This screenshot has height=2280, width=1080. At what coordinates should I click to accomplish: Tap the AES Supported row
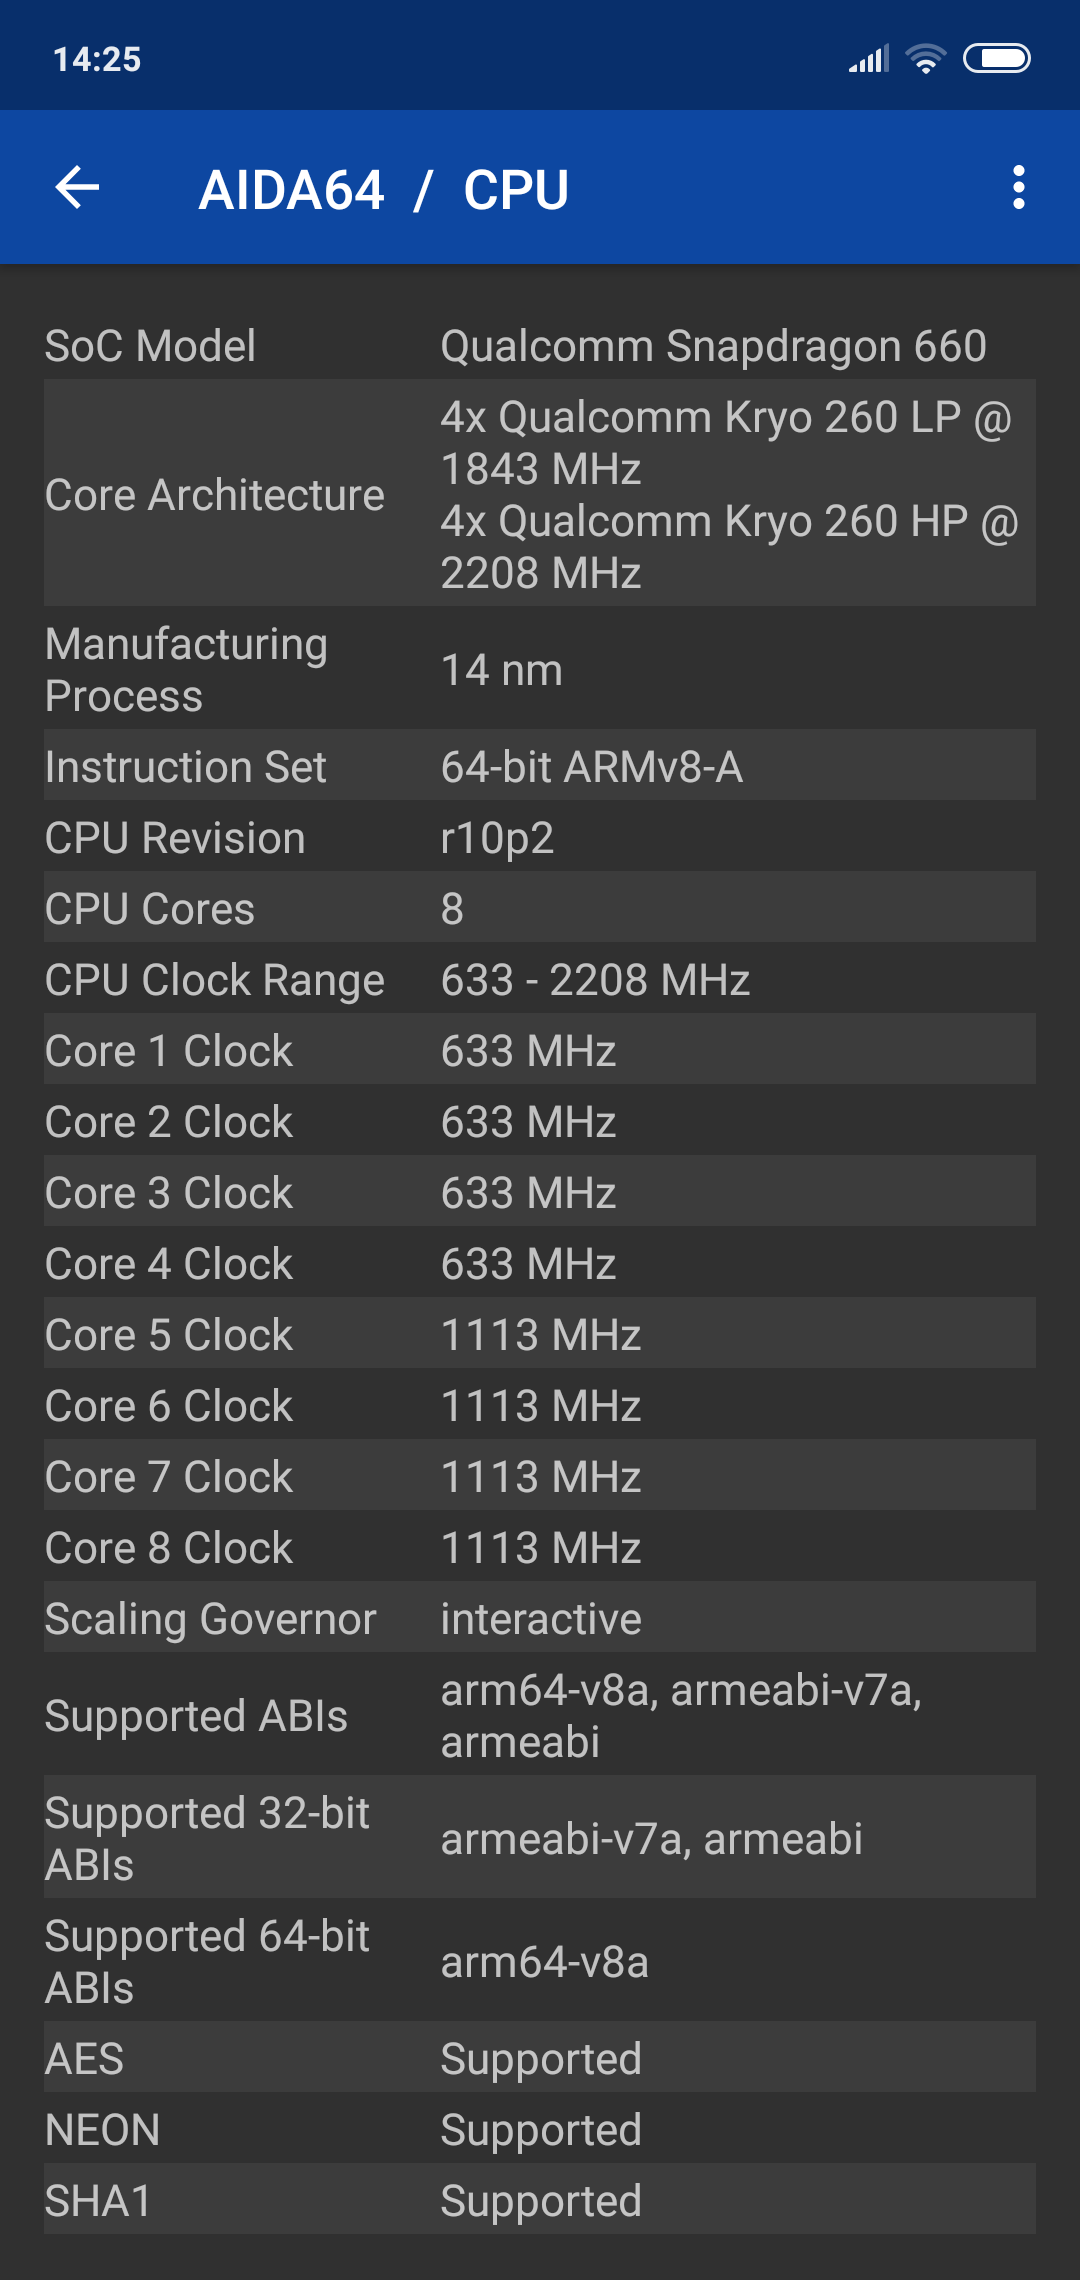pos(540,2059)
